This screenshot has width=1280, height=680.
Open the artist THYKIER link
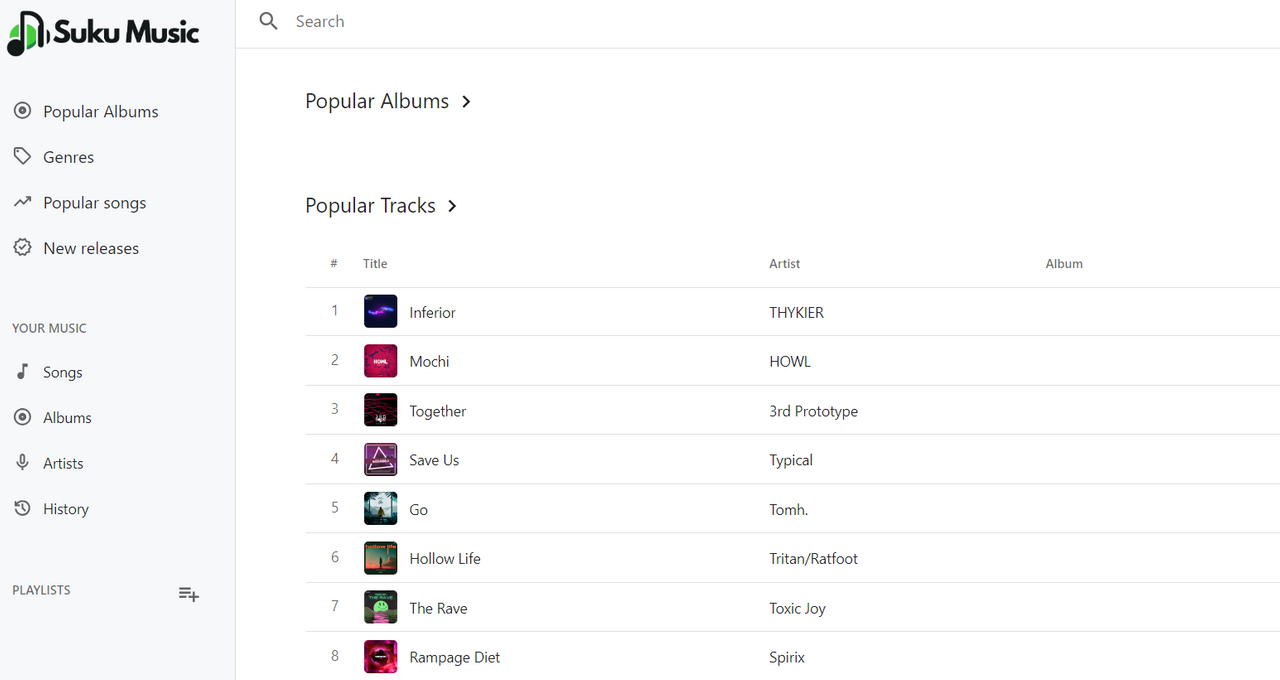point(796,313)
